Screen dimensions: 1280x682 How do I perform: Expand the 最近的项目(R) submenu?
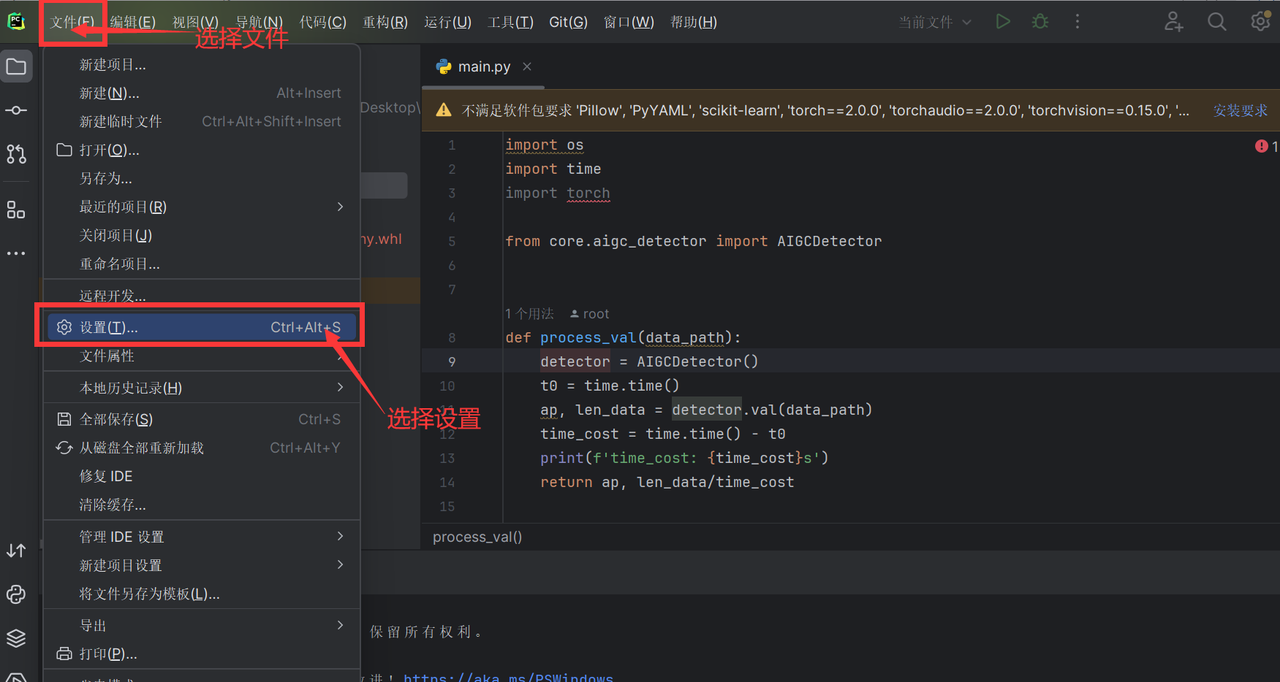click(202, 207)
